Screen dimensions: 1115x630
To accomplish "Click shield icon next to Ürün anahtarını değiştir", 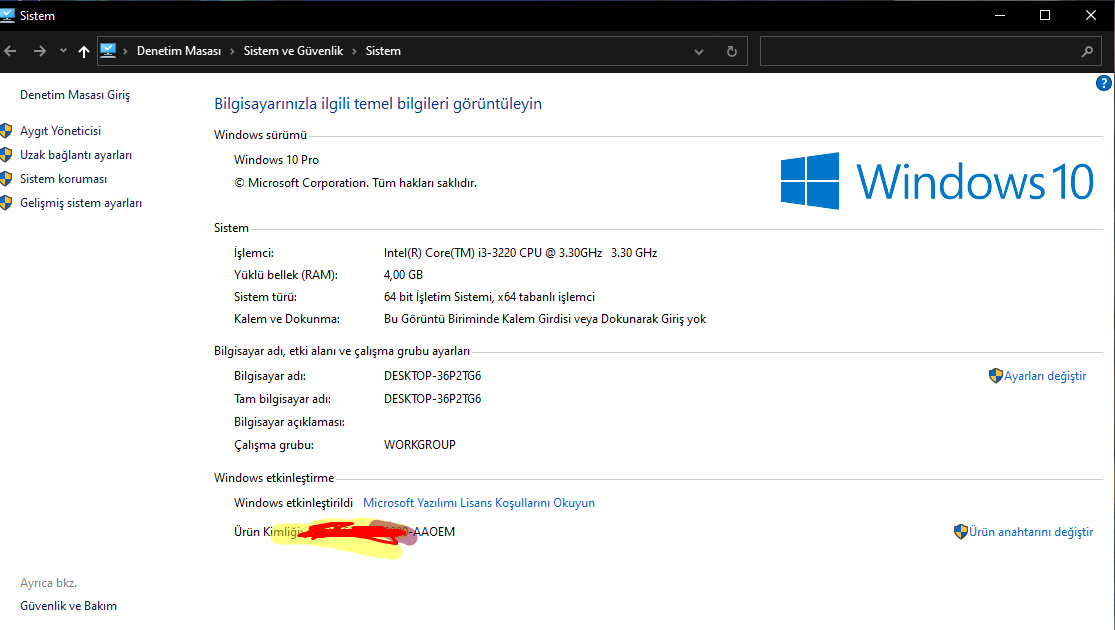I will coord(961,531).
